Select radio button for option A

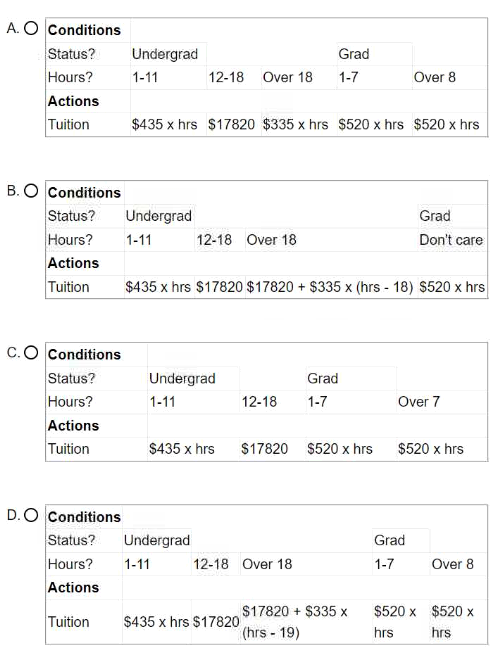[x=31, y=28]
